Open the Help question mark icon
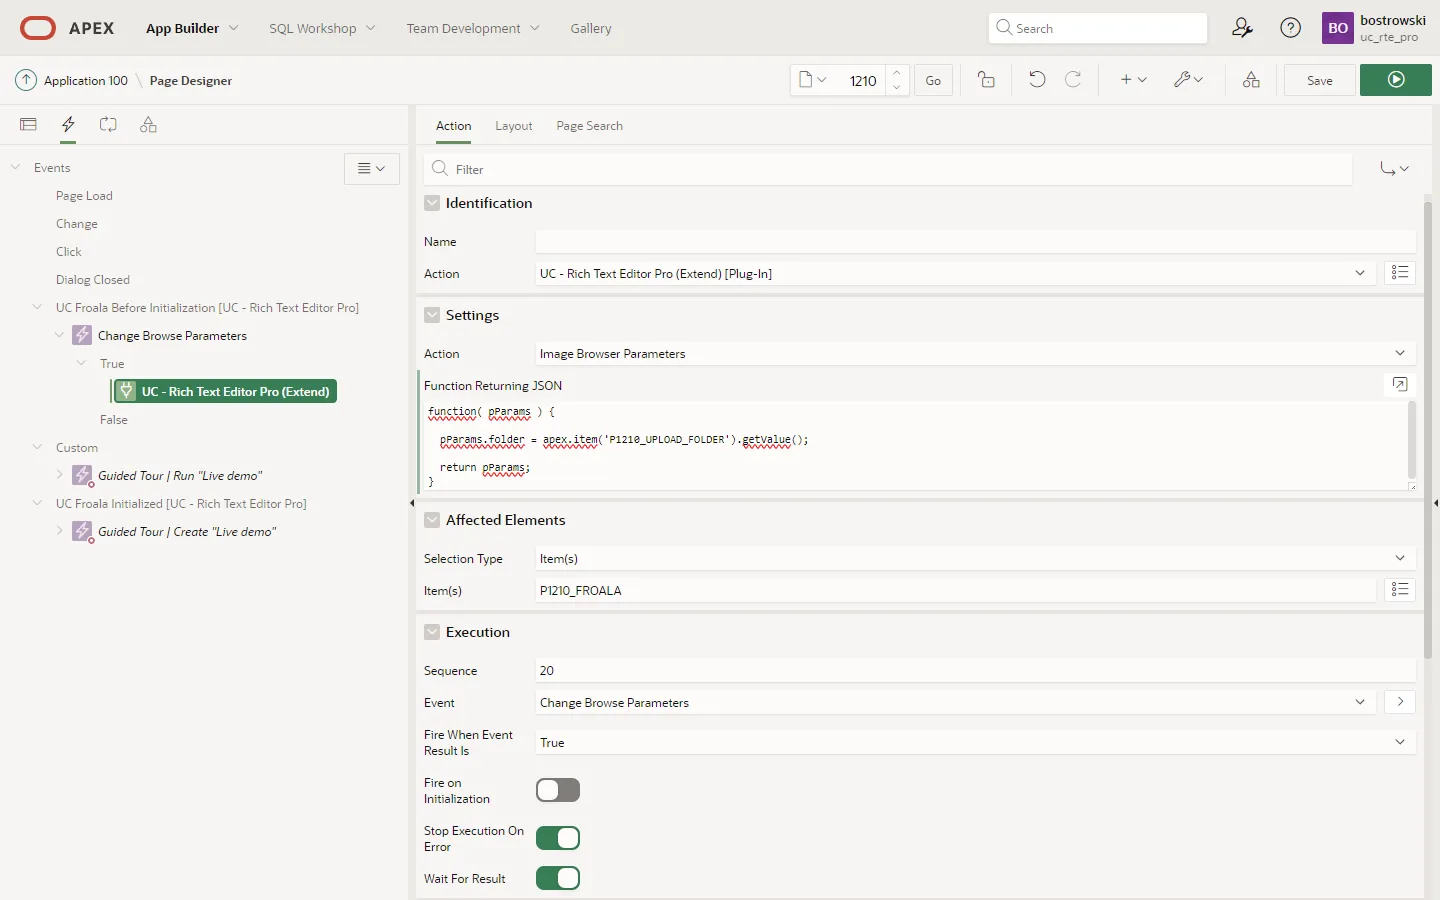The image size is (1440, 900). (x=1290, y=28)
